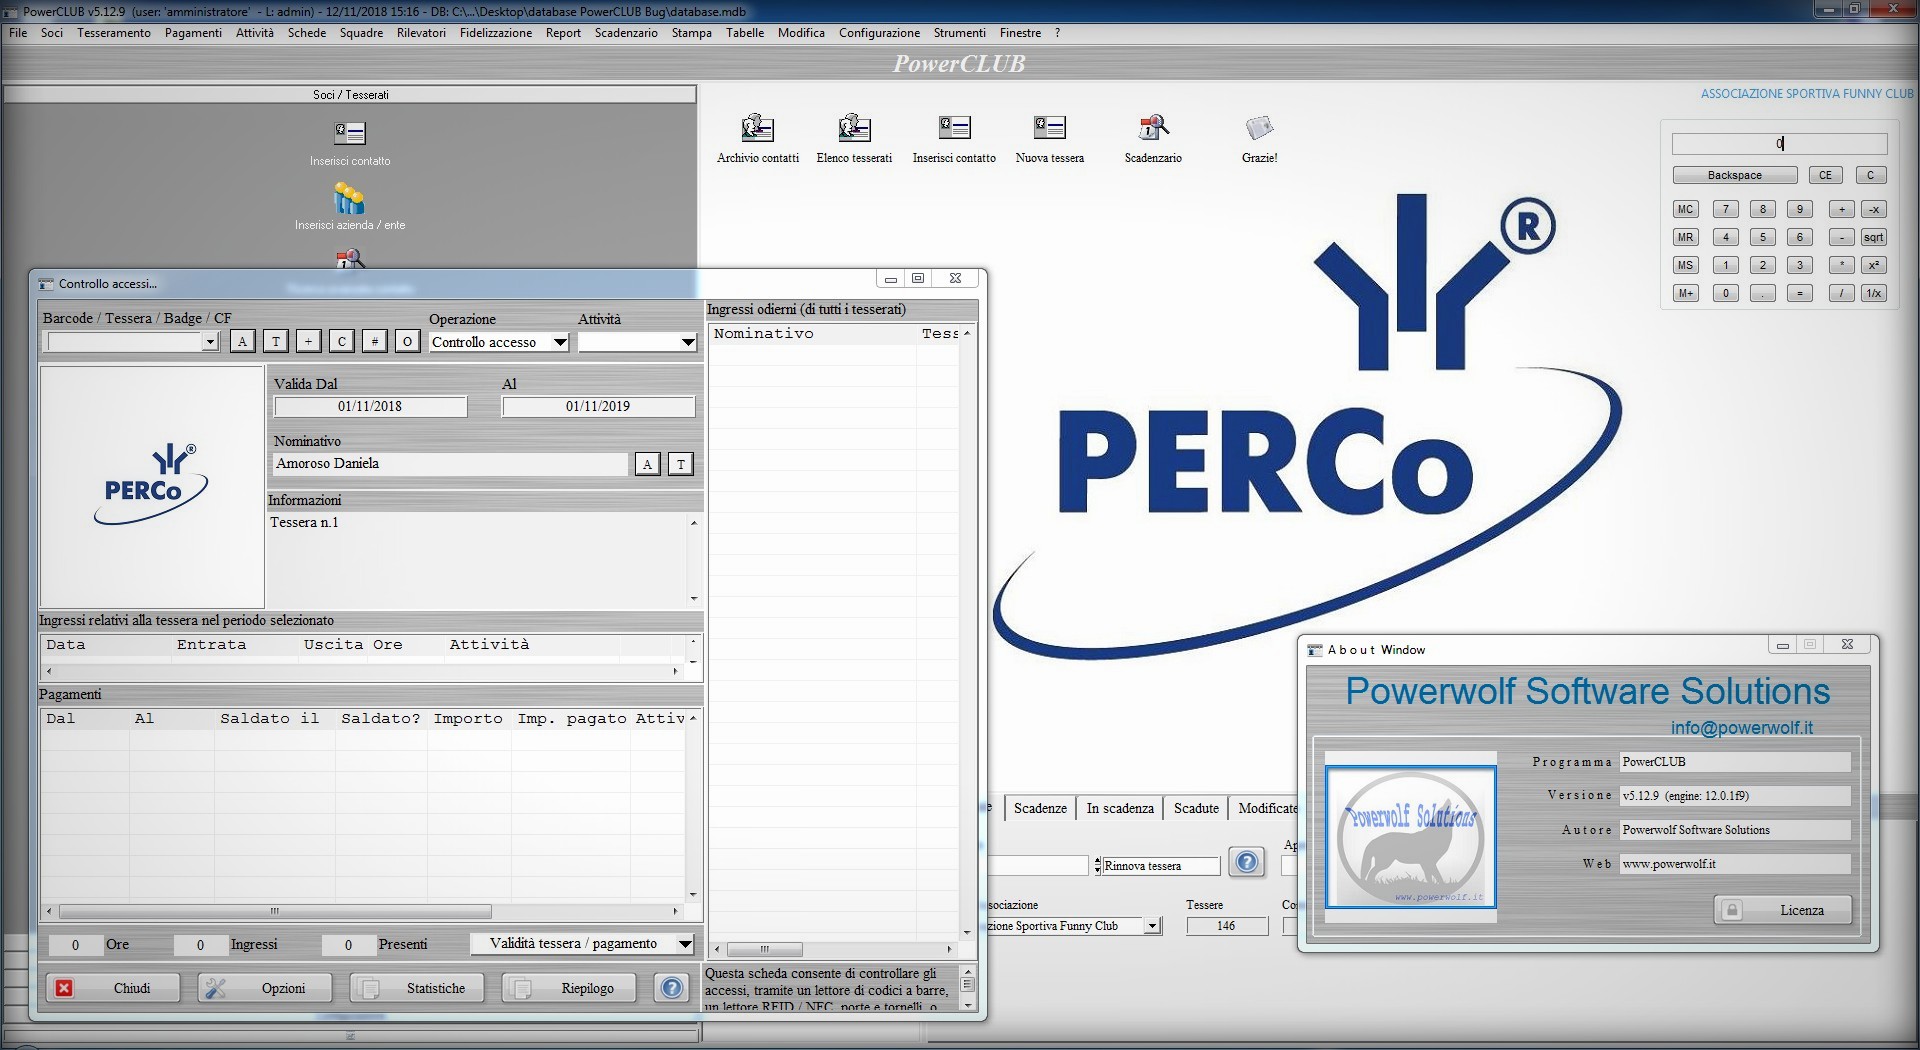
Task: Click Rinnova tessera stepper arrows
Action: coord(1097,865)
